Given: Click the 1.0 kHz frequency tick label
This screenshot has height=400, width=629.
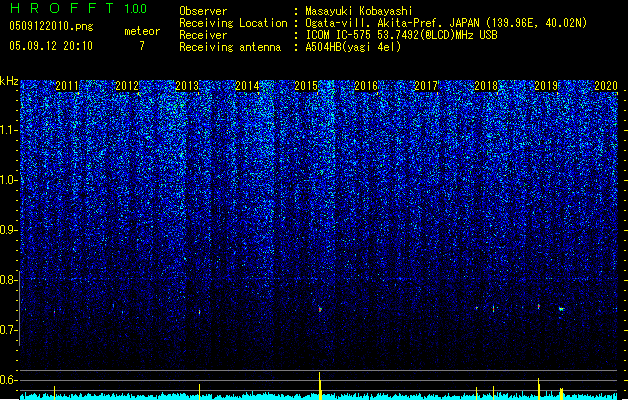Looking at the screenshot, I should (x=9, y=180).
